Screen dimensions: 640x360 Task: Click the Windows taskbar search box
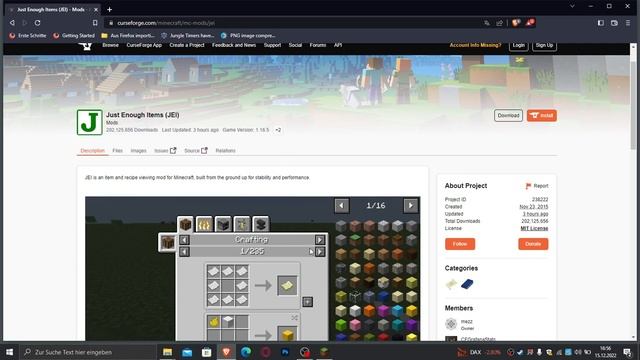tap(88, 352)
